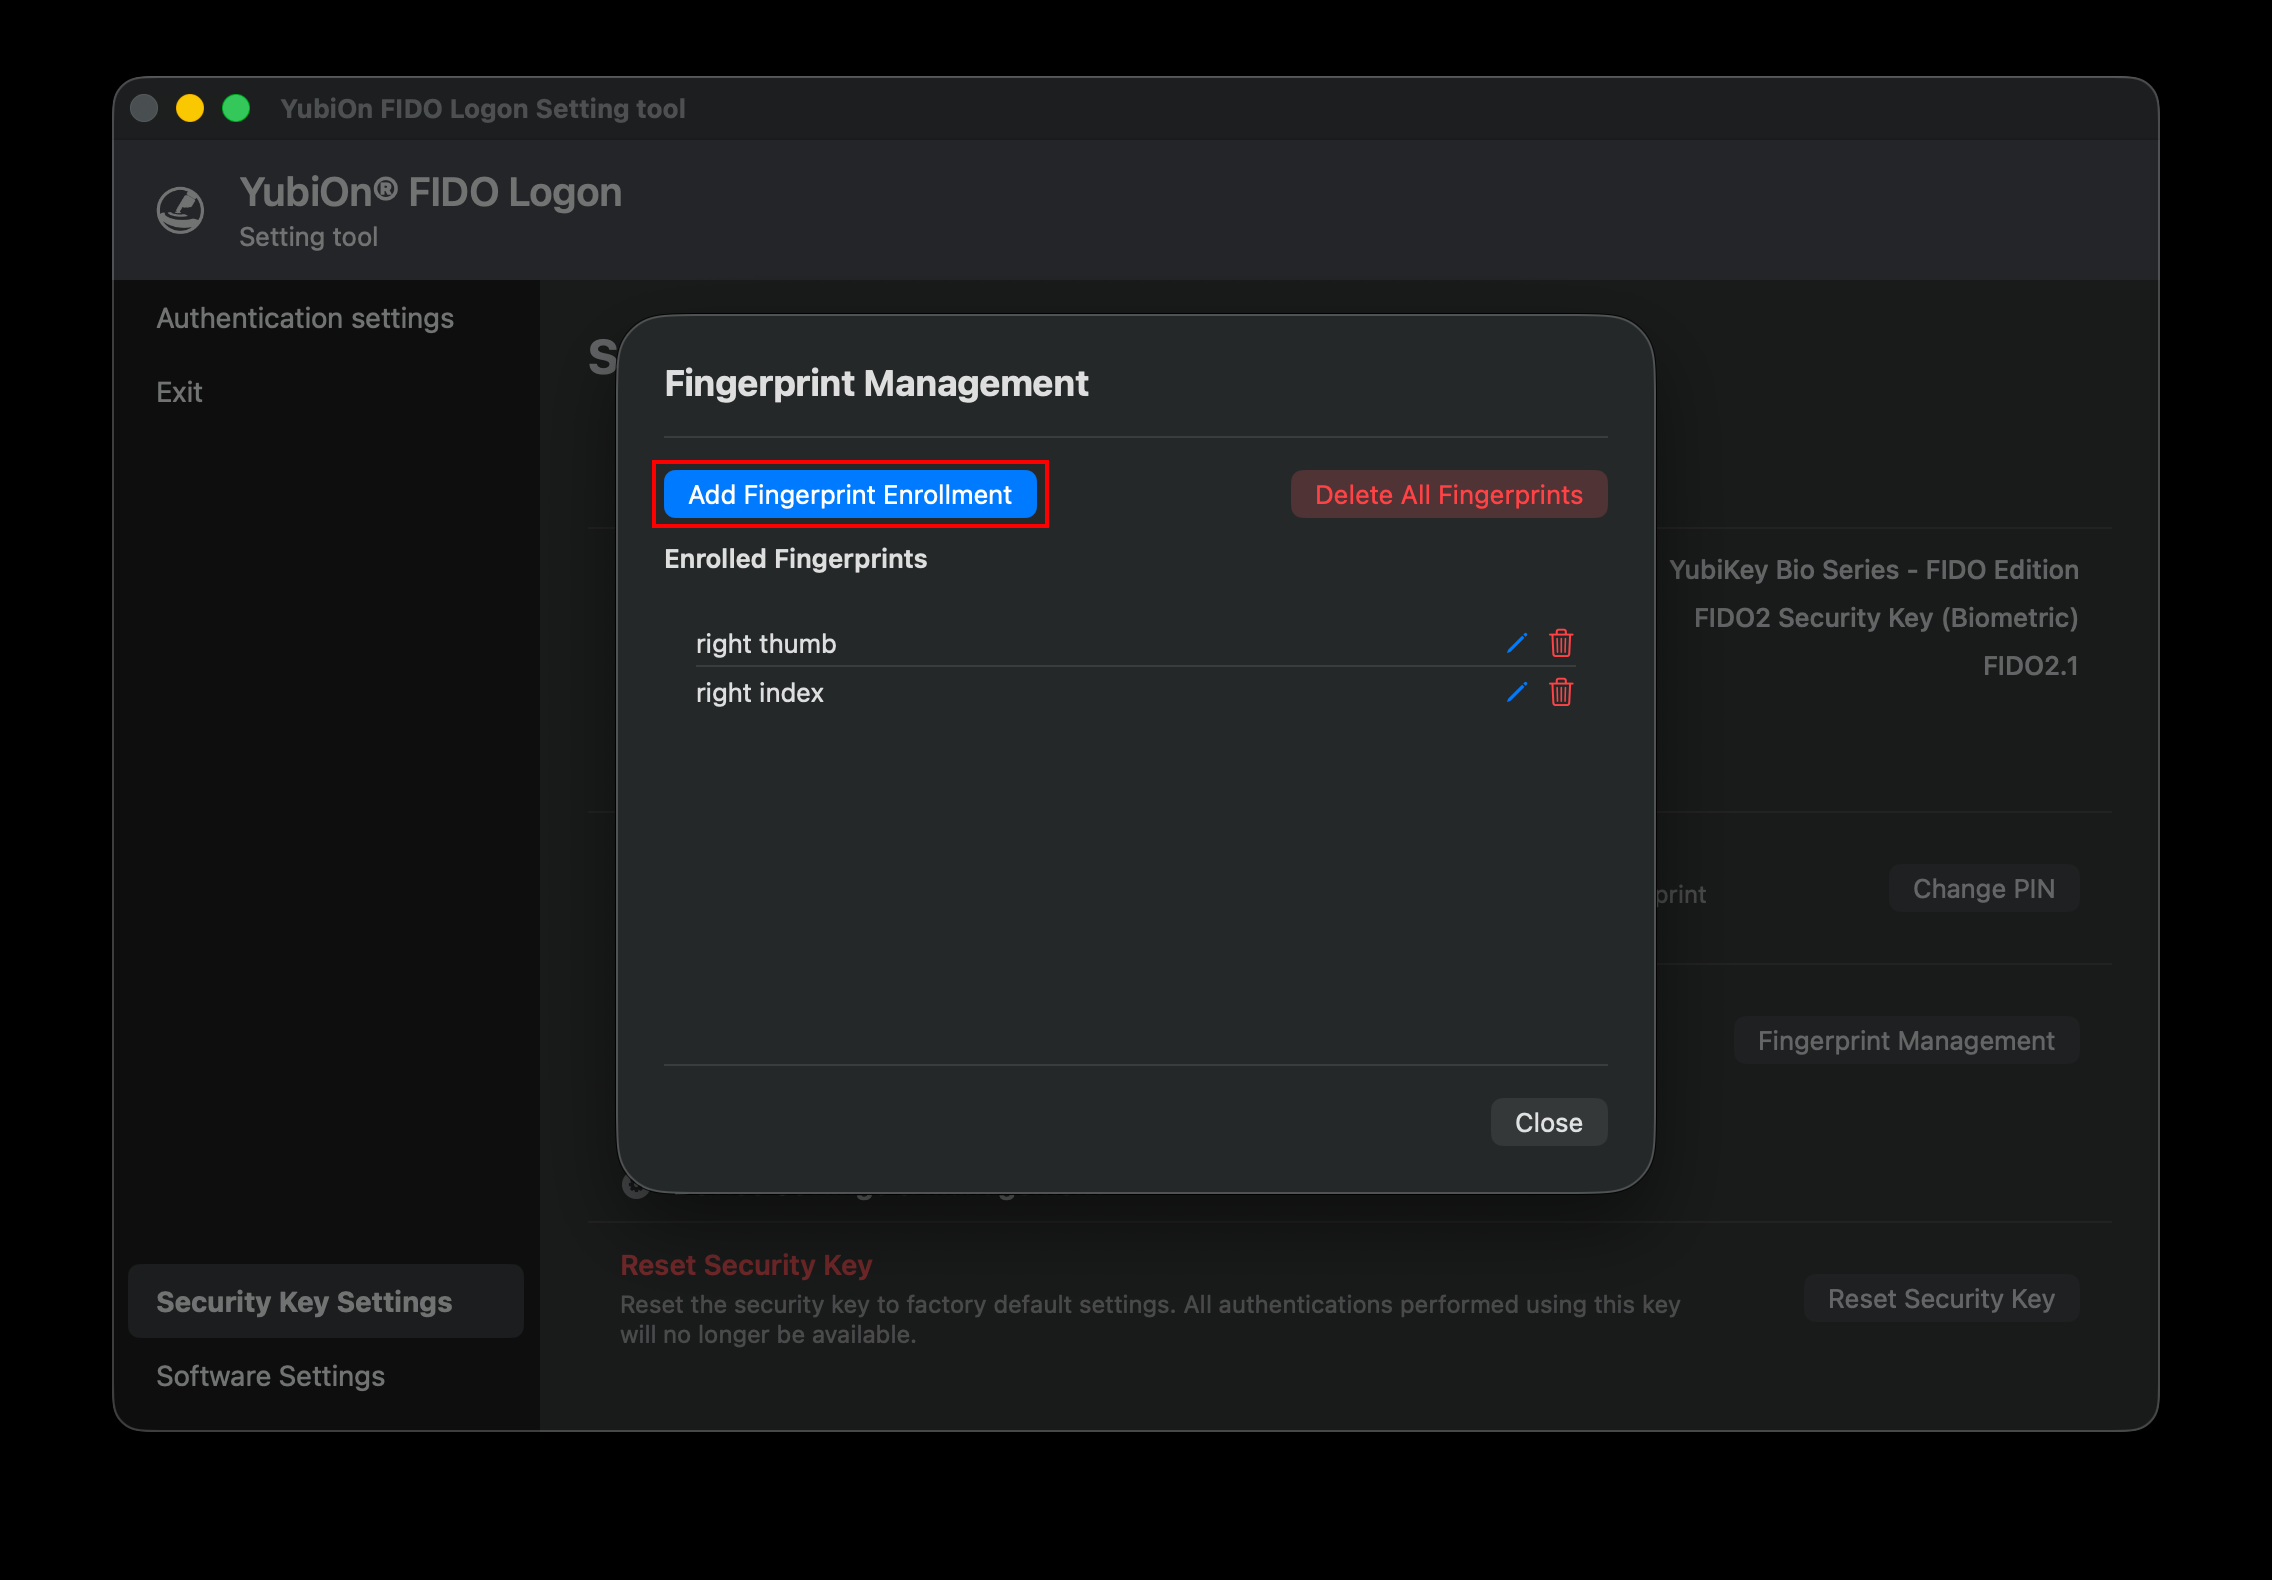Click Delete All Fingerprints button
This screenshot has height=1580, width=2272.
[x=1448, y=494]
